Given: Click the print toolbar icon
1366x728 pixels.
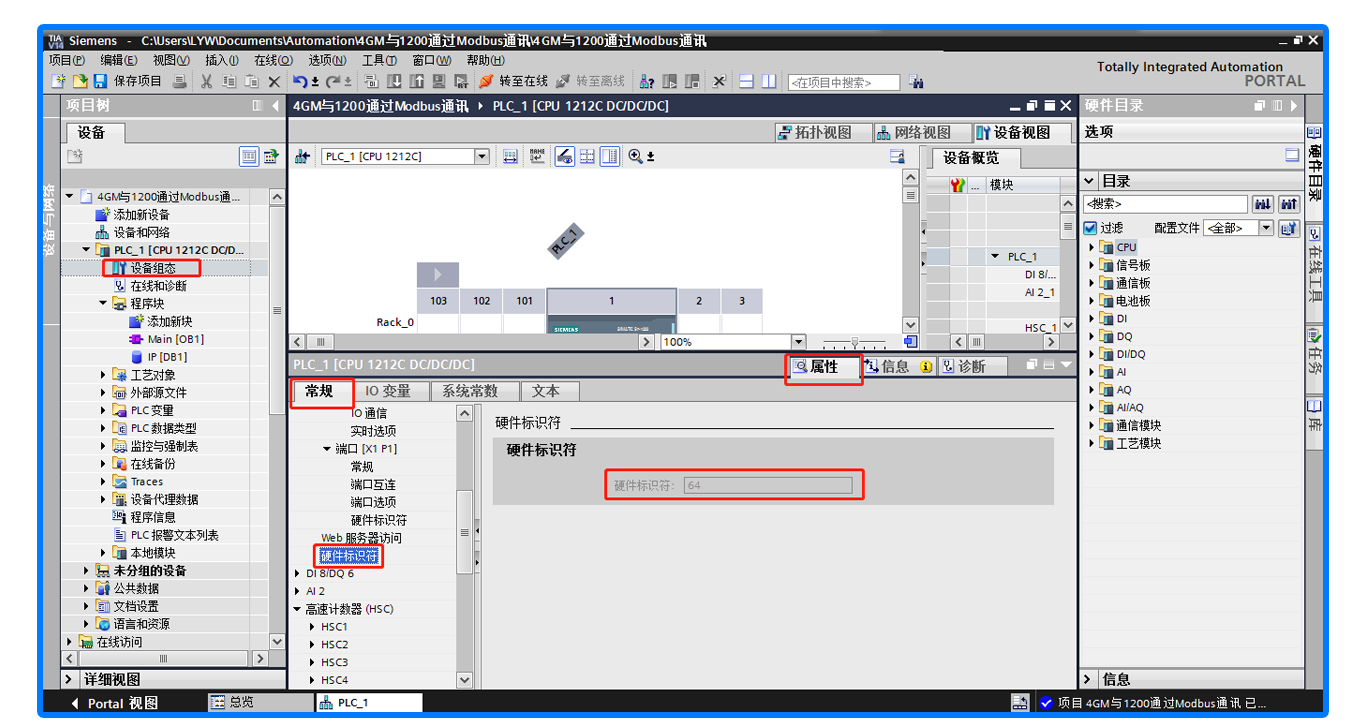Looking at the screenshot, I should coord(180,81).
